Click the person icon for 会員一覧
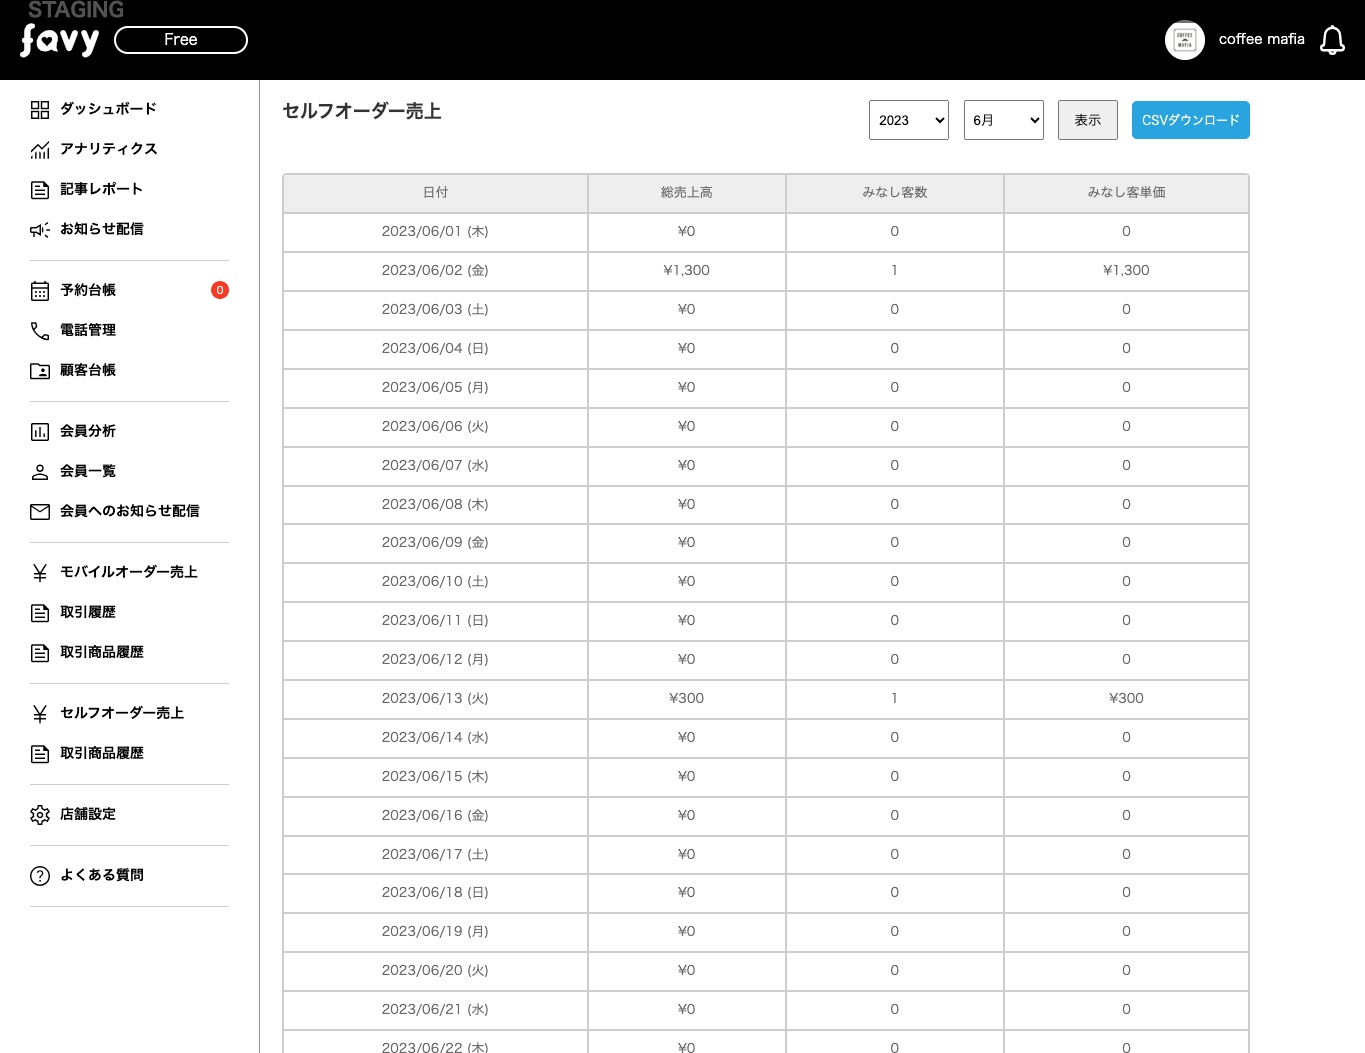Screen dimensions: 1365x1053 [x=40, y=472]
